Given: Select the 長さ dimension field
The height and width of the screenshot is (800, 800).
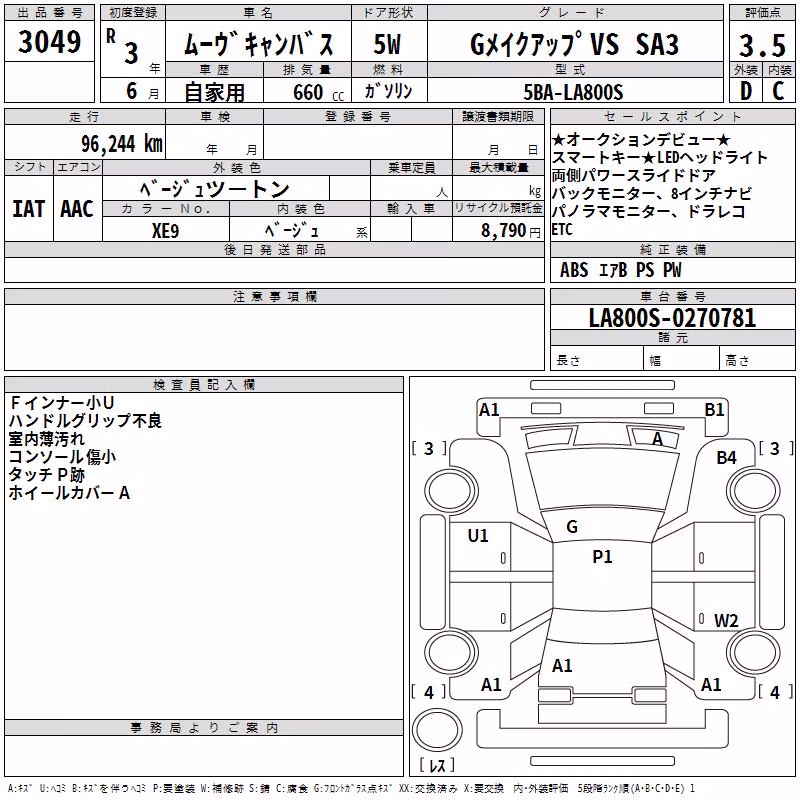Looking at the screenshot, I should [x=596, y=360].
